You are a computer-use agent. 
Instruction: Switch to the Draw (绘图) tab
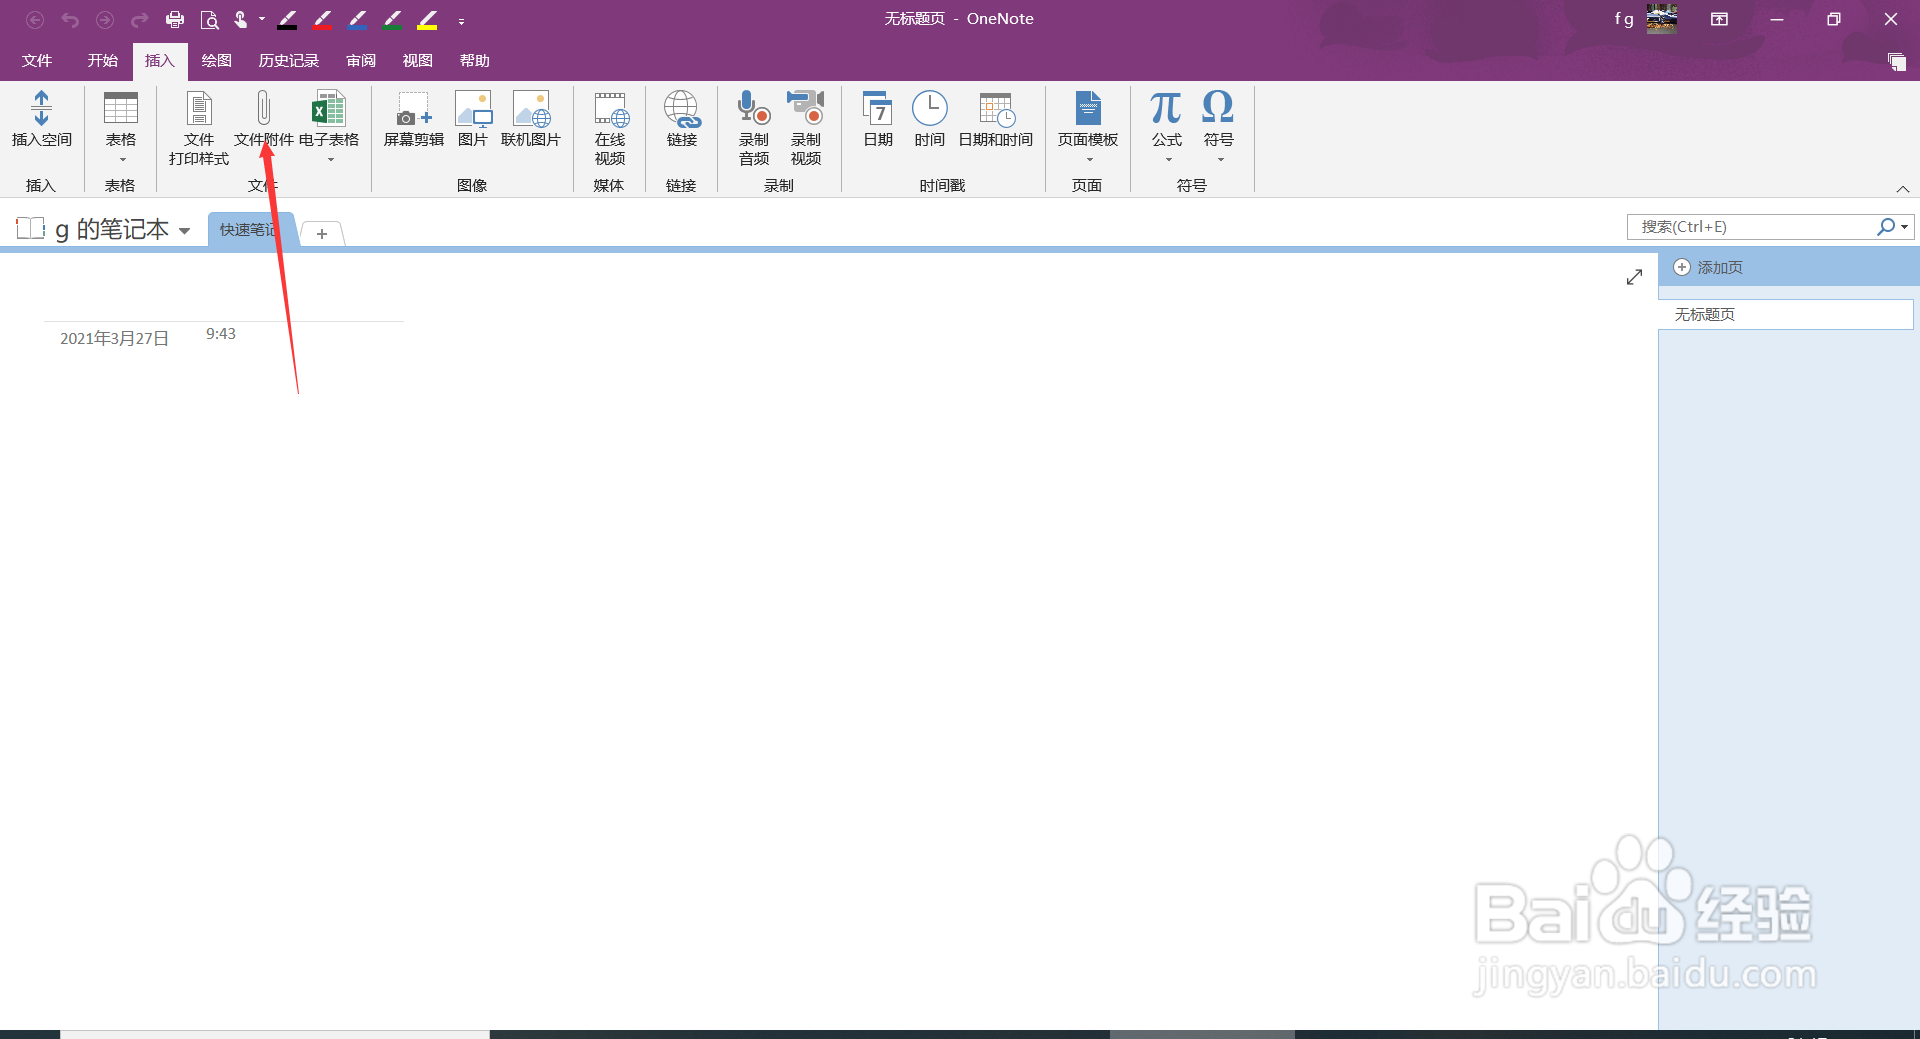(x=216, y=61)
